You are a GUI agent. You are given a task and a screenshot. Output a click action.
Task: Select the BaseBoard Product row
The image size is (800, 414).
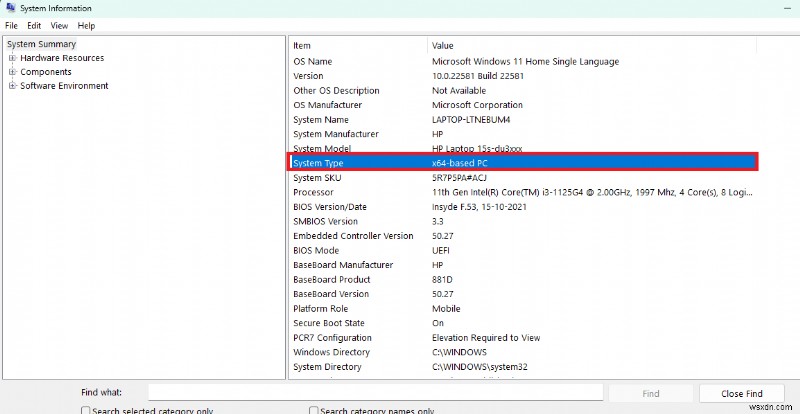pos(522,280)
